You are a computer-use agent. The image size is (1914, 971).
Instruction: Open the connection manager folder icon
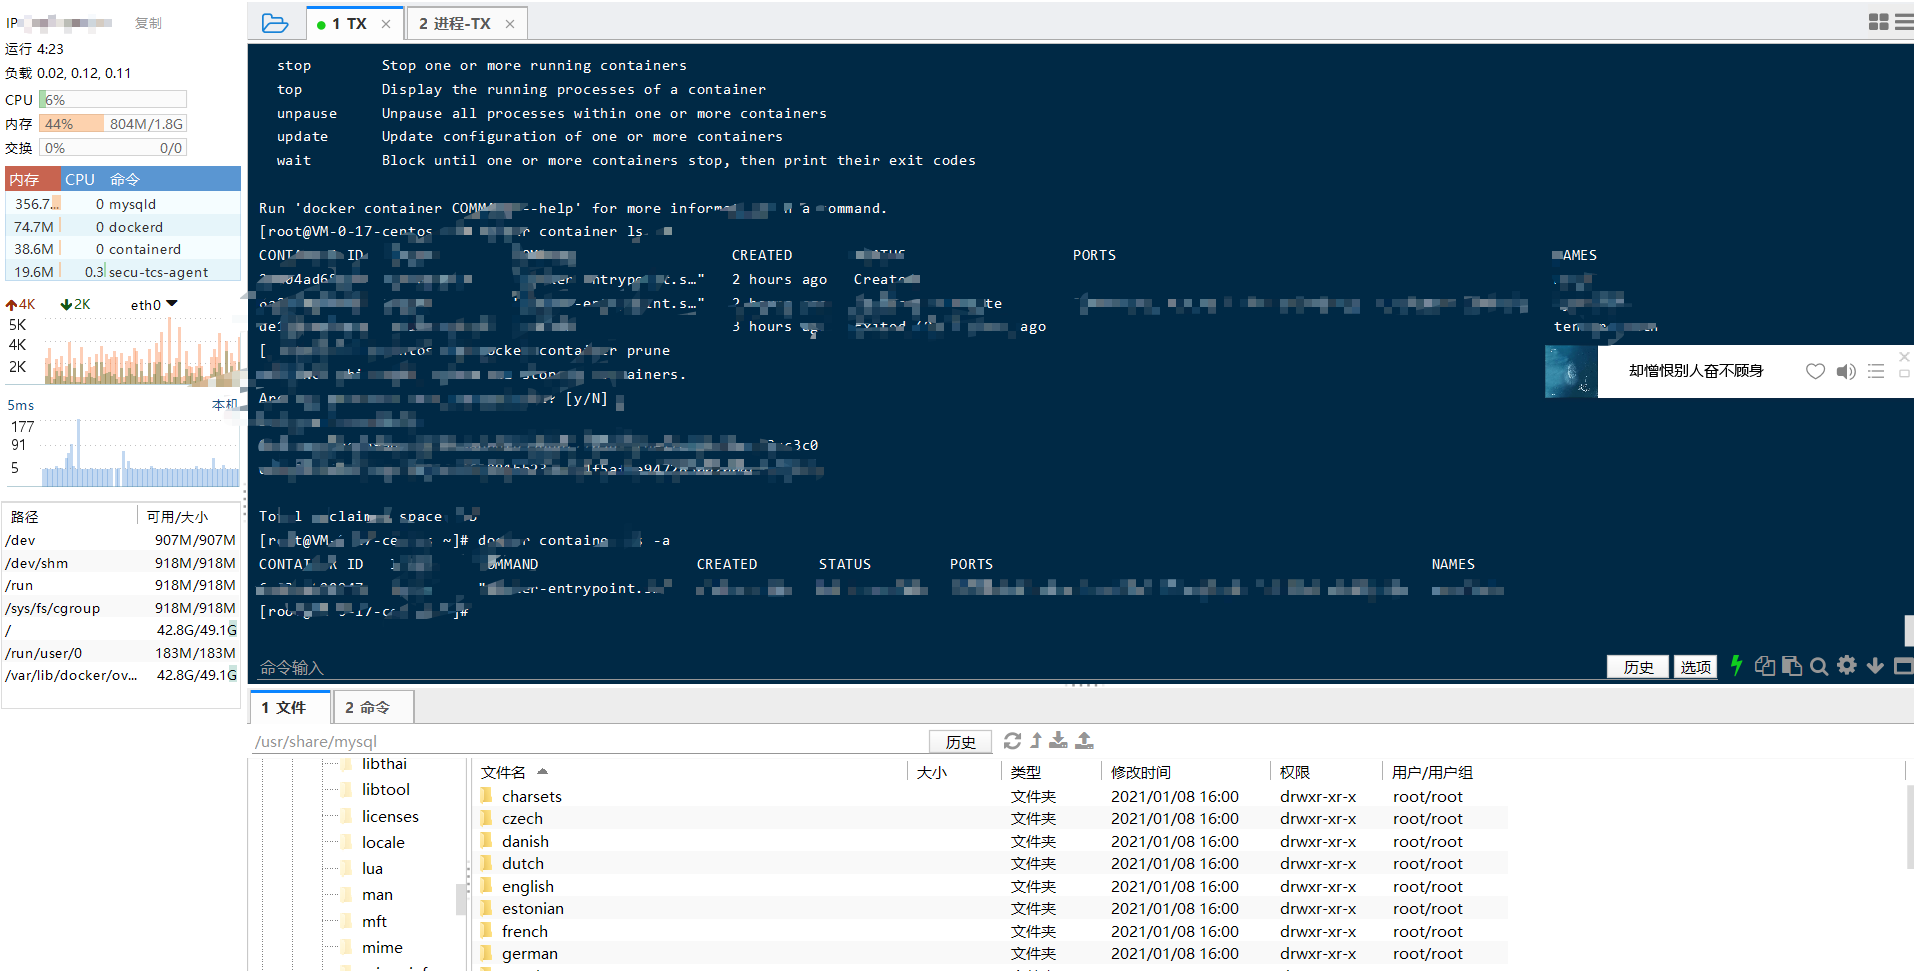pyautogui.click(x=274, y=23)
